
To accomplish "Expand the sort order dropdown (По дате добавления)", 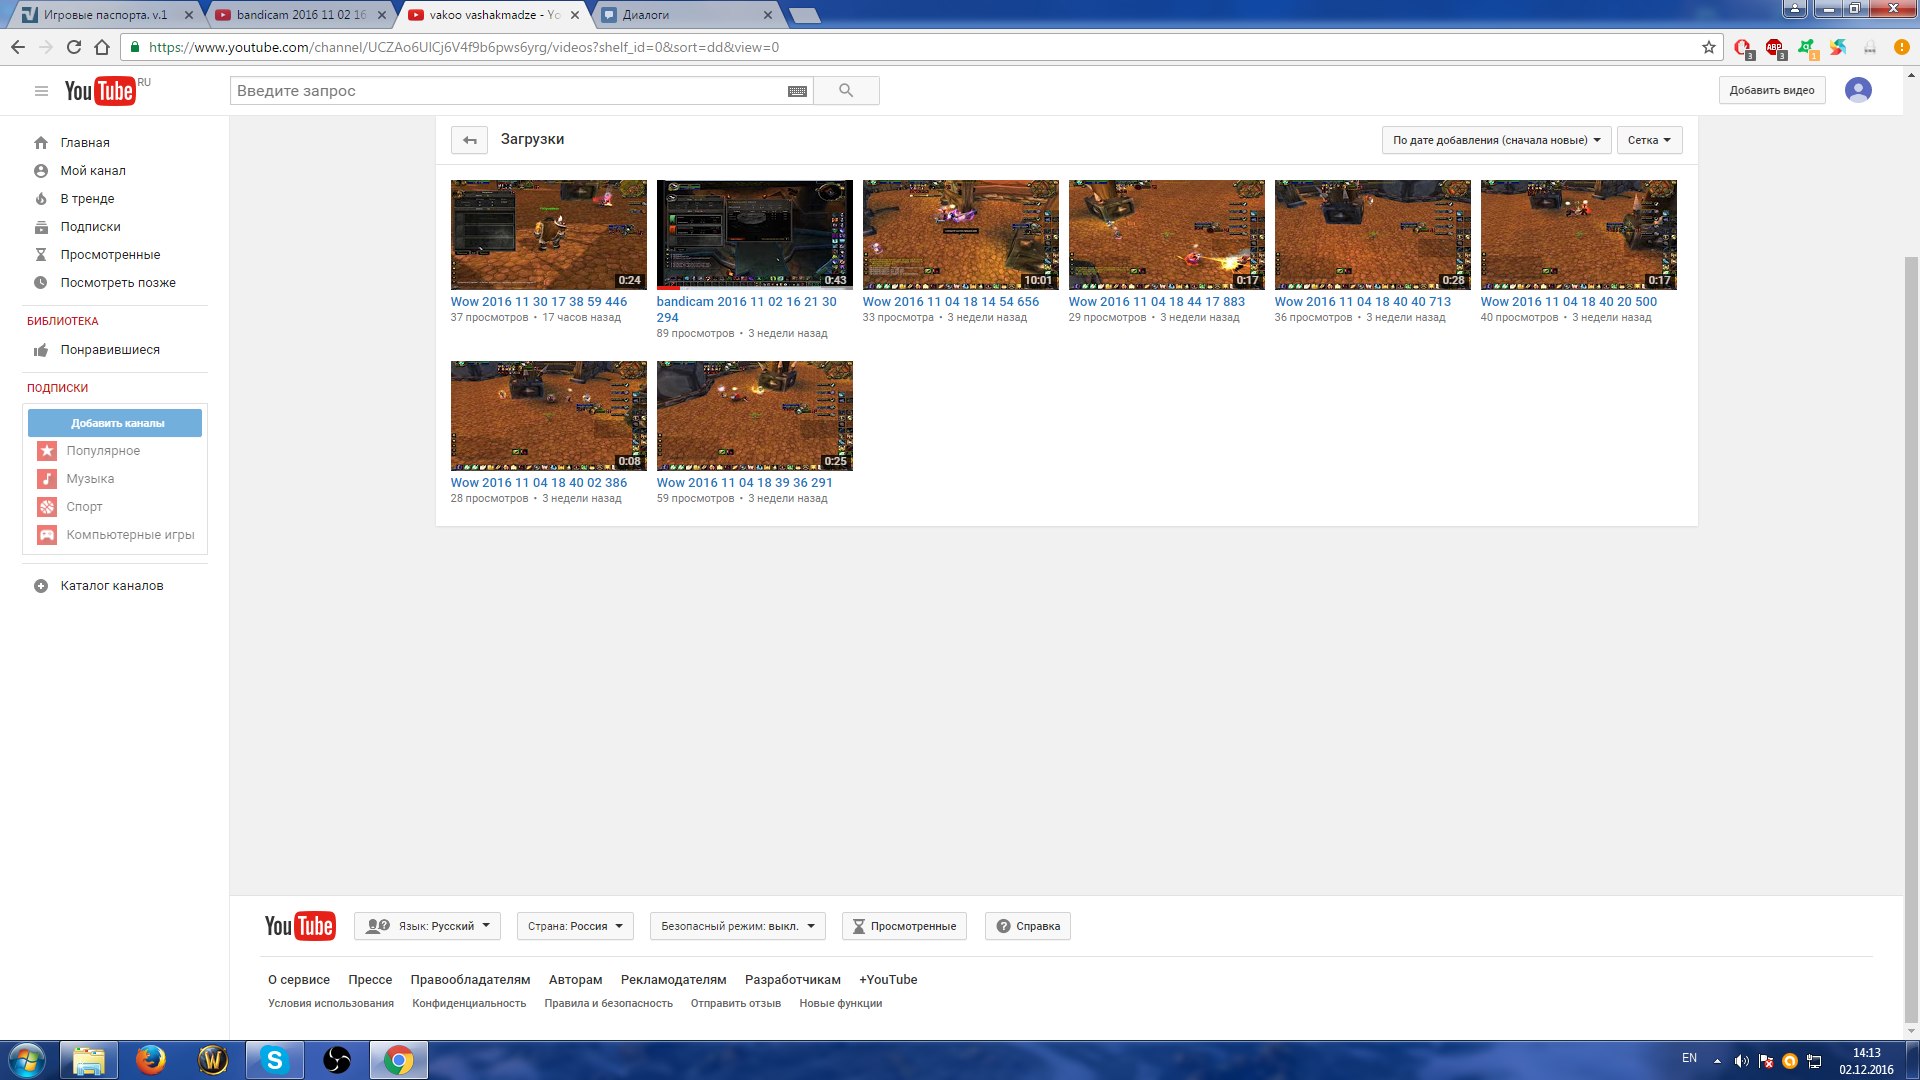I will coord(1496,140).
